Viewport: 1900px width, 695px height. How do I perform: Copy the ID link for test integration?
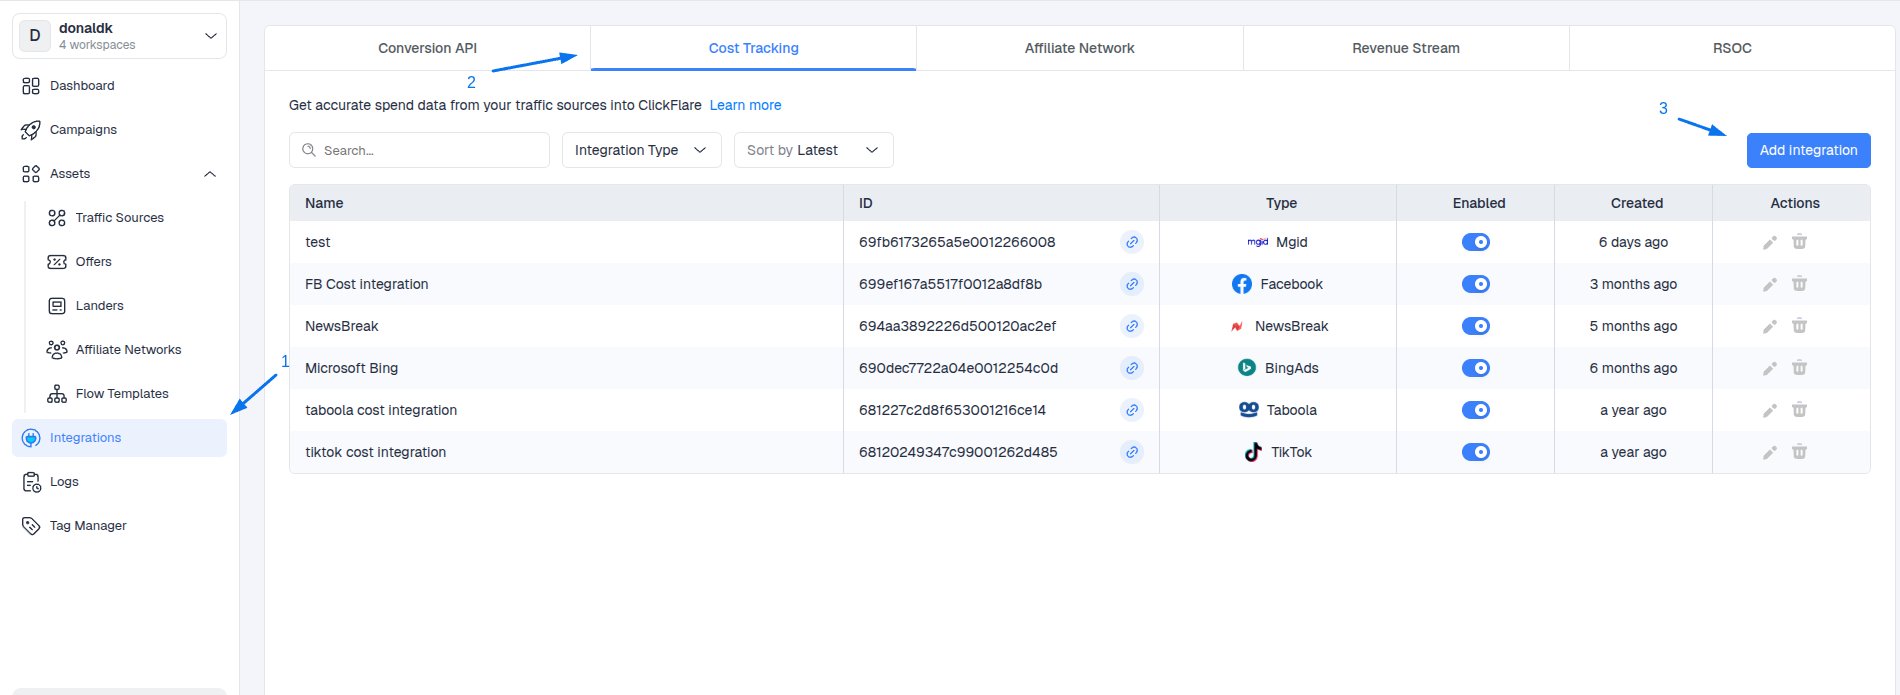[1131, 242]
